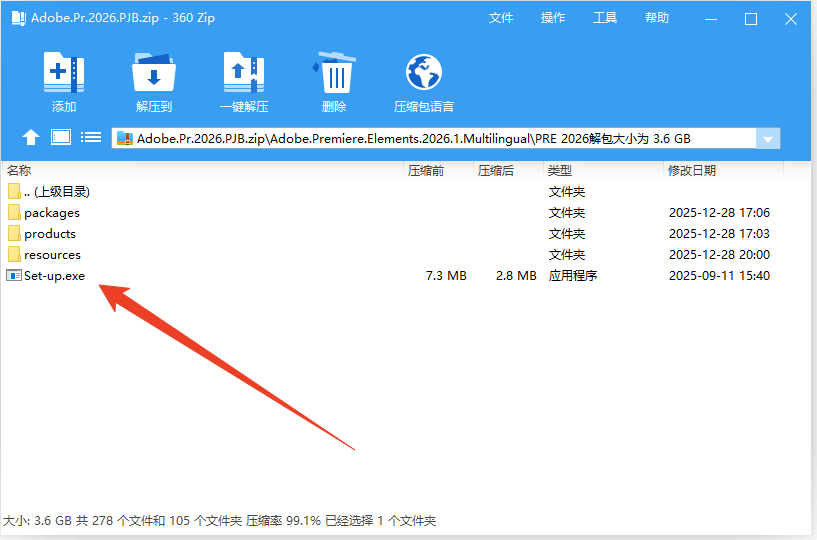Maximize the 360 Zip window
Image resolution: width=817 pixels, height=540 pixels.
[751, 19]
